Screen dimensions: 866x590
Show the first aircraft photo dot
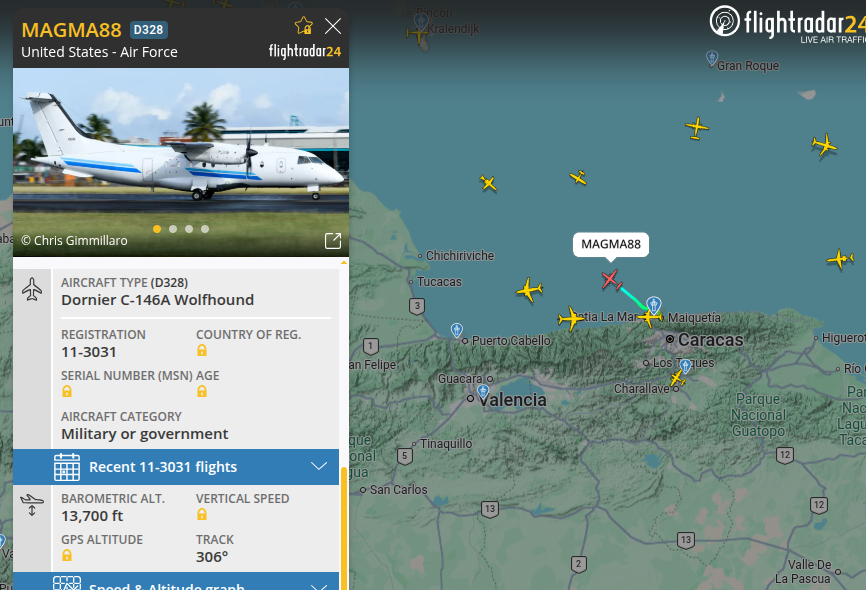click(157, 229)
